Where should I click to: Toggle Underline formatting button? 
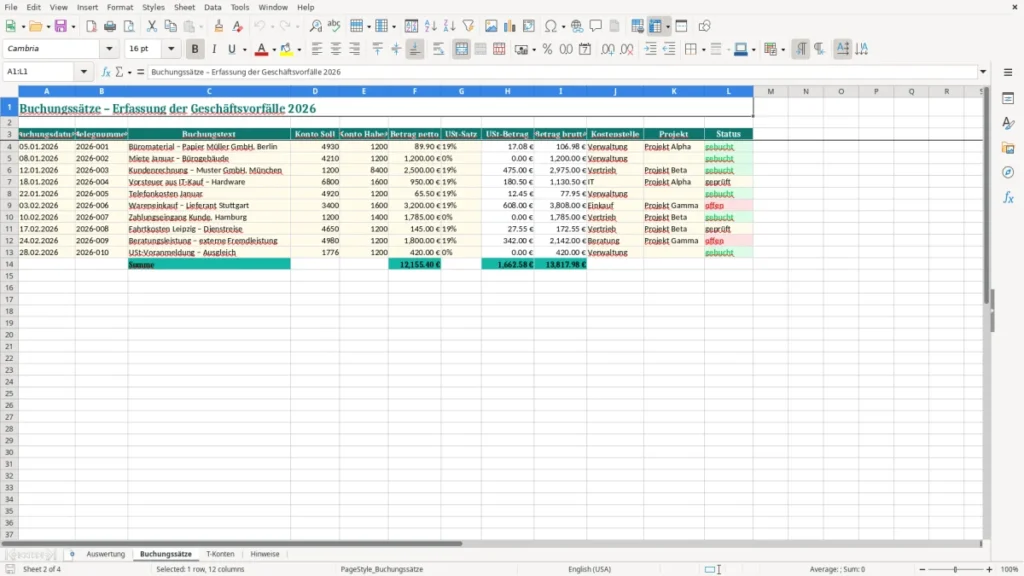pos(231,49)
